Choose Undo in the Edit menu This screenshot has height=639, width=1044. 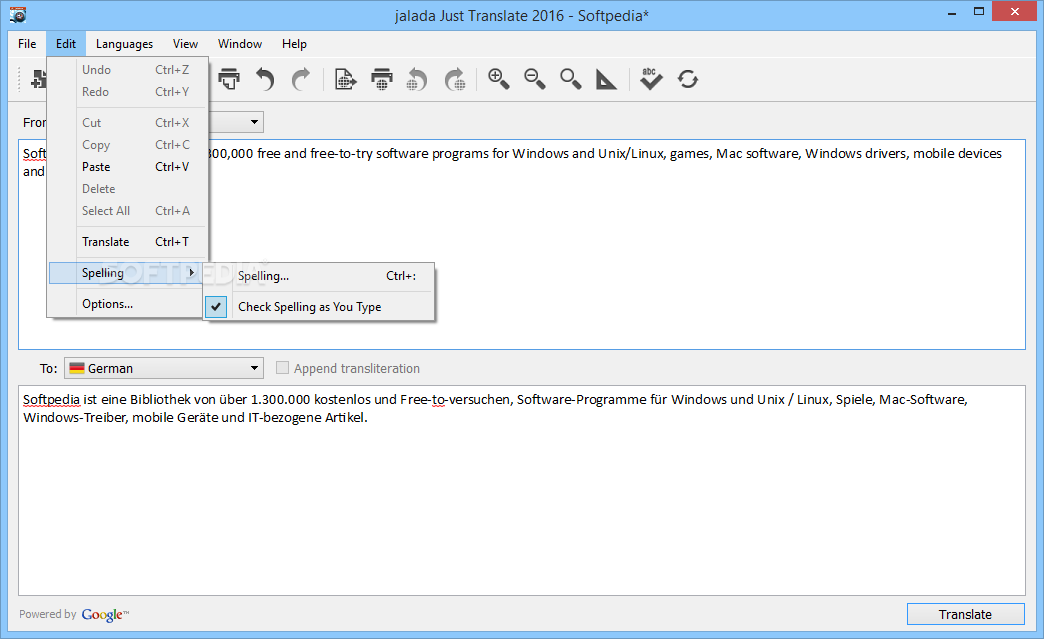click(129, 70)
